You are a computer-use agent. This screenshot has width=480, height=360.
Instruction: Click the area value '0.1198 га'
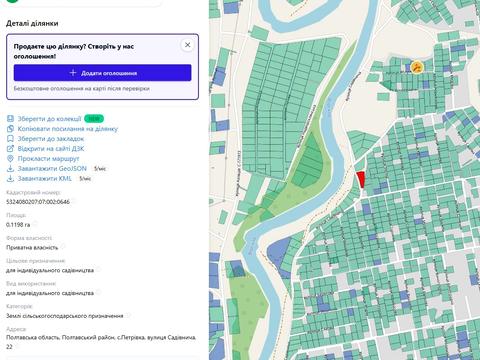pyautogui.click(x=18, y=225)
